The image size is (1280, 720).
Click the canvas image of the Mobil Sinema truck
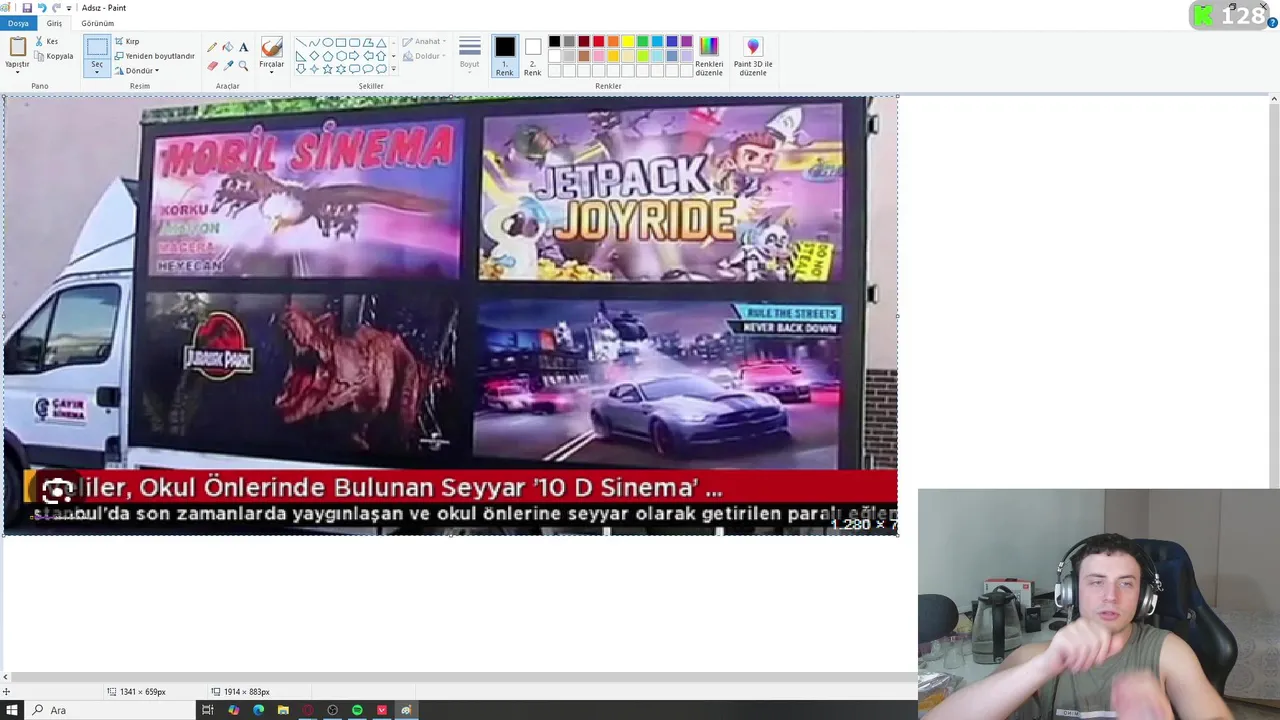pos(450,315)
